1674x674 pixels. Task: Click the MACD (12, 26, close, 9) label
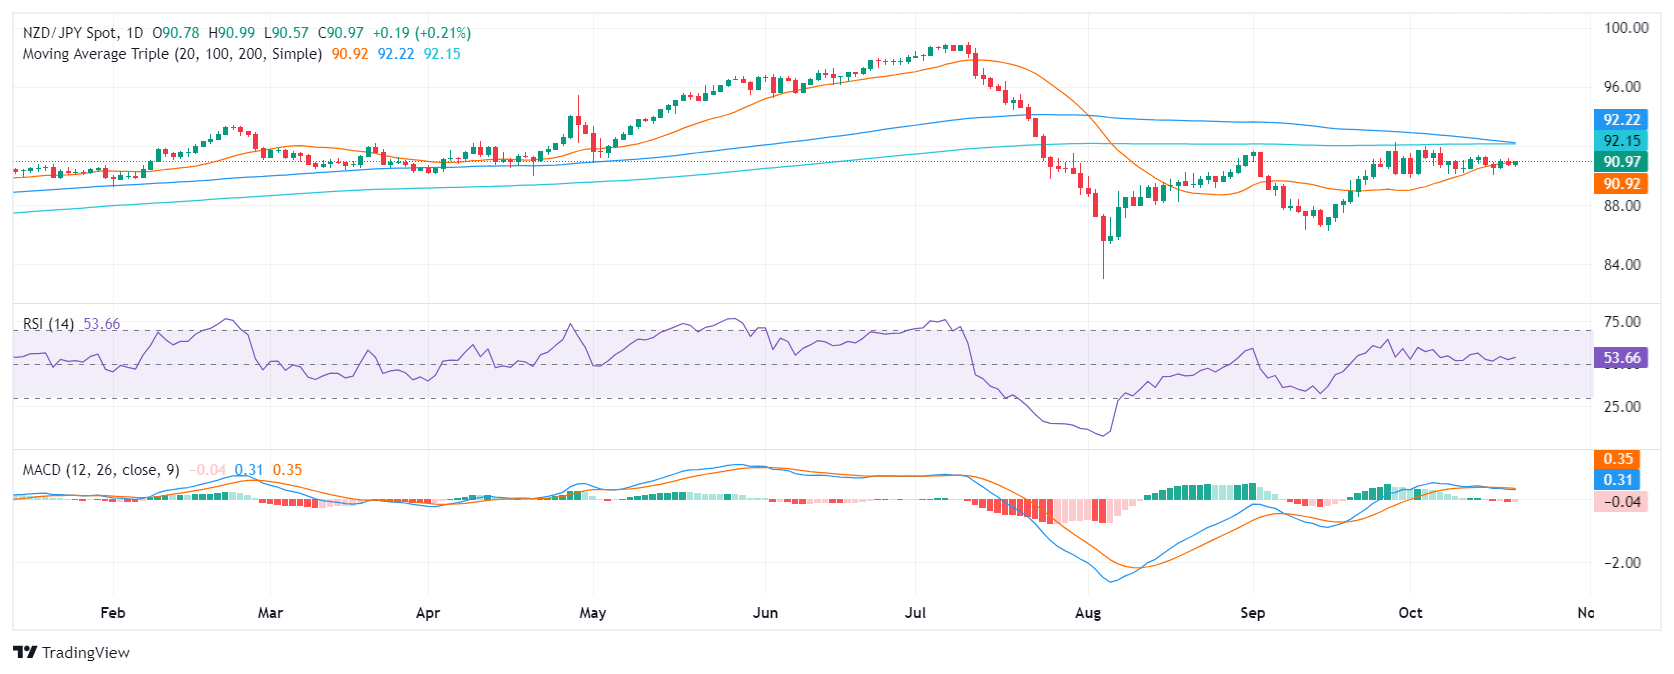pyautogui.click(x=101, y=470)
